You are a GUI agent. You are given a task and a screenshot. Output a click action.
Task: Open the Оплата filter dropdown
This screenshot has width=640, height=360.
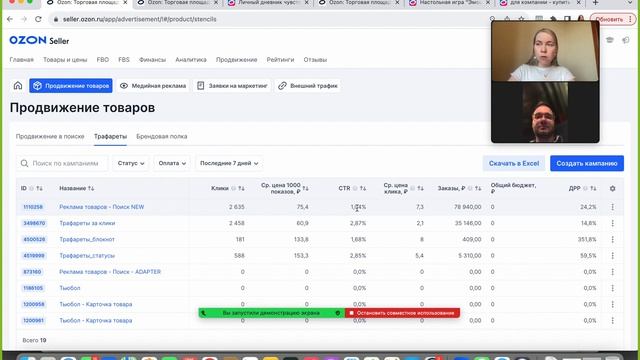(x=172, y=163)
